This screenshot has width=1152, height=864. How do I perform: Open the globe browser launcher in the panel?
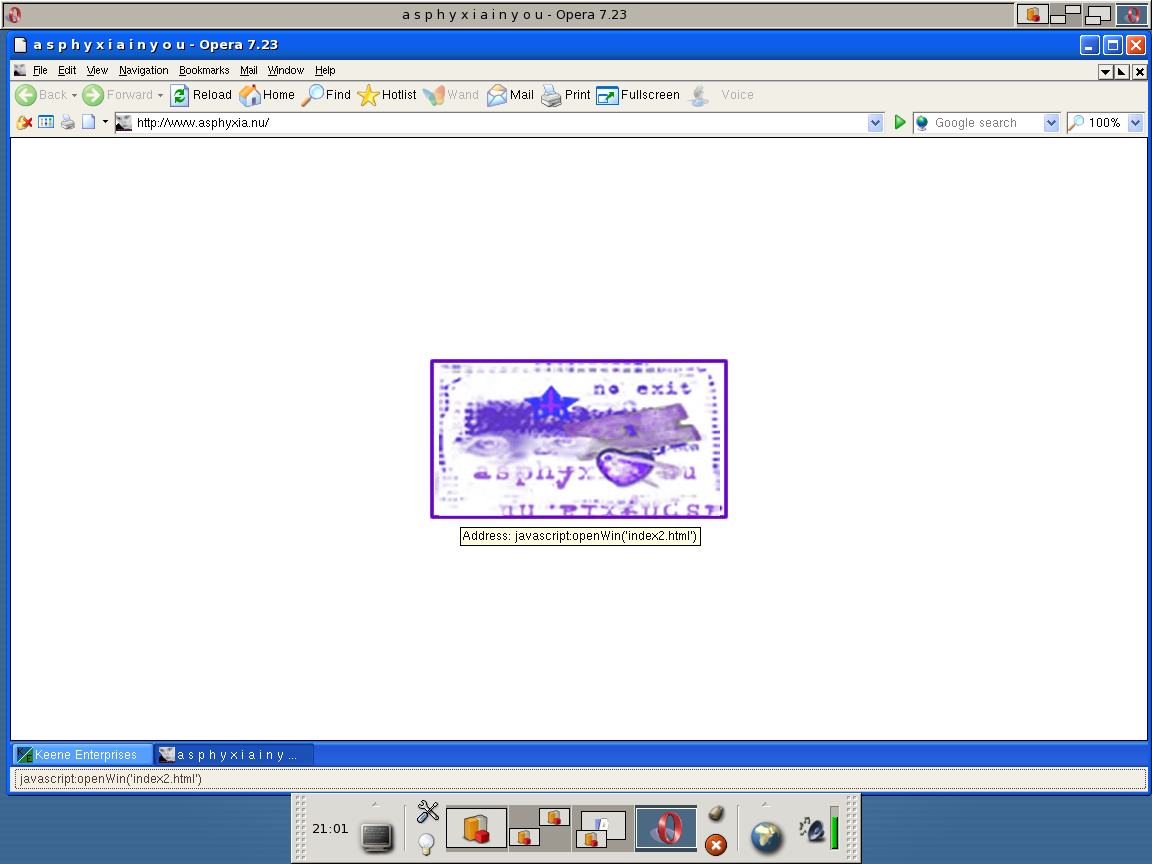pos(766,837)
